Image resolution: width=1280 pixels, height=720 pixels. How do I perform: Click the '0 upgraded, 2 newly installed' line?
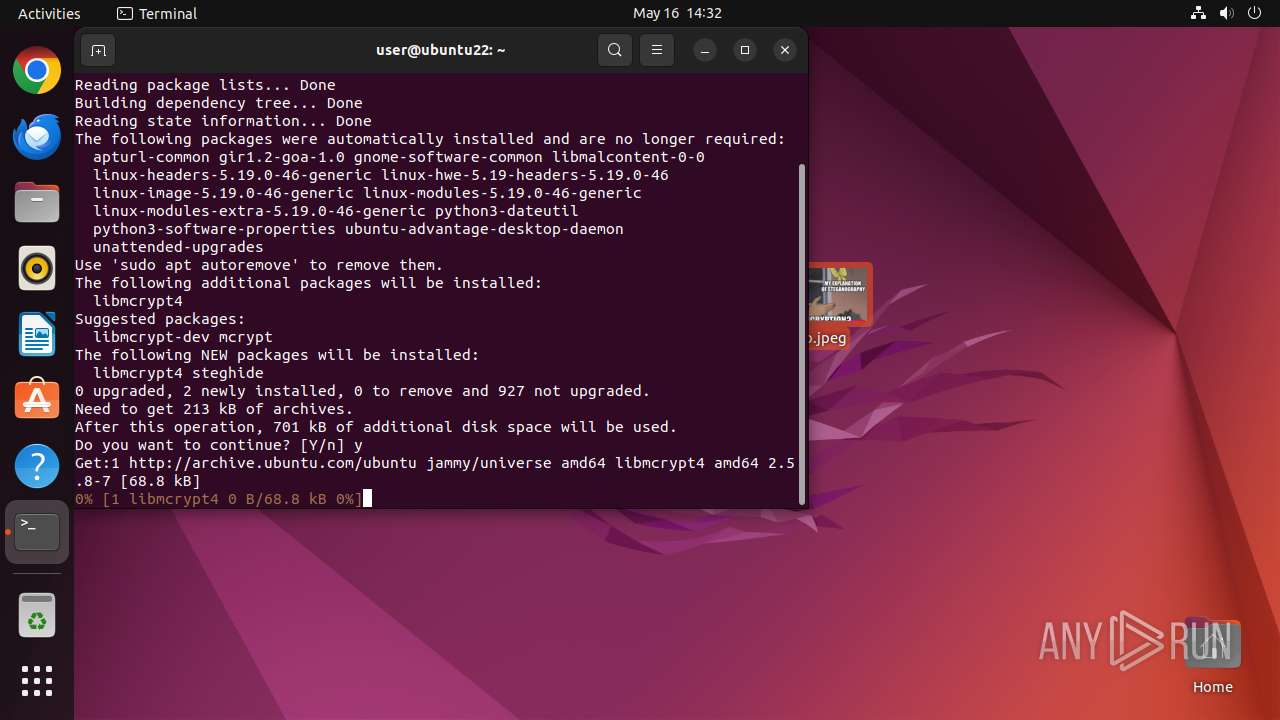(x=363, y=391)
